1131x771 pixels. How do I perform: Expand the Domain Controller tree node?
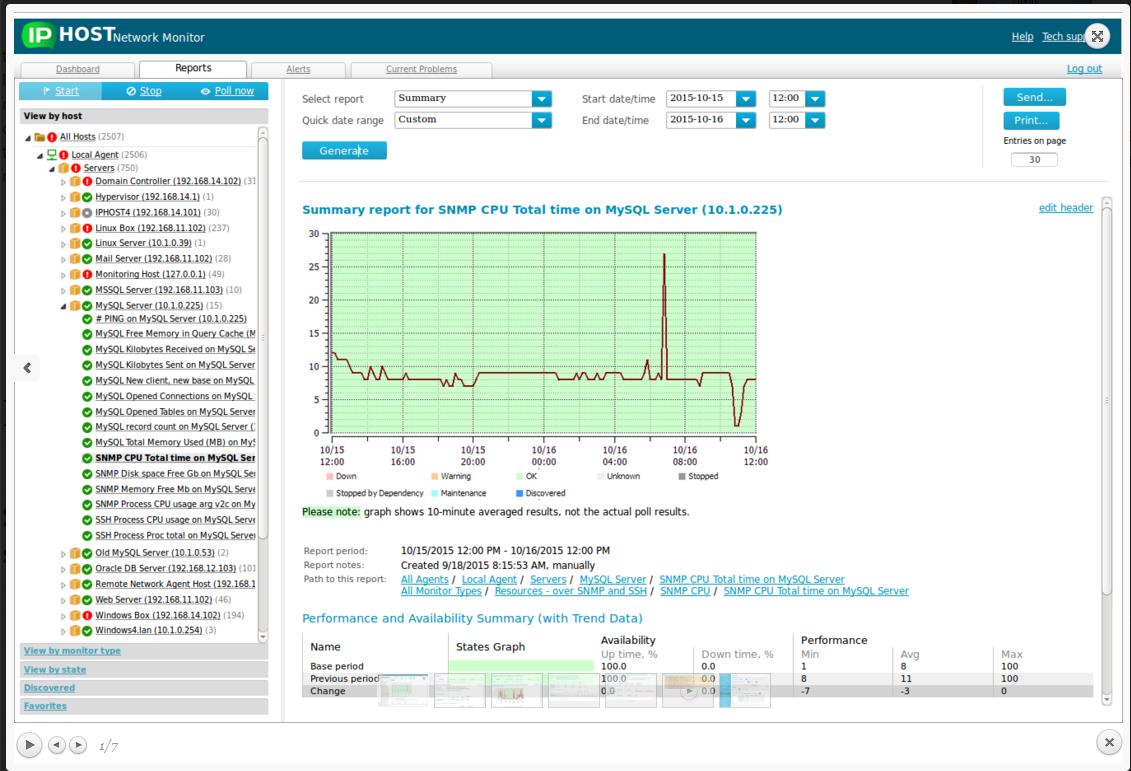pyautogui.click(x=63, y=182)
